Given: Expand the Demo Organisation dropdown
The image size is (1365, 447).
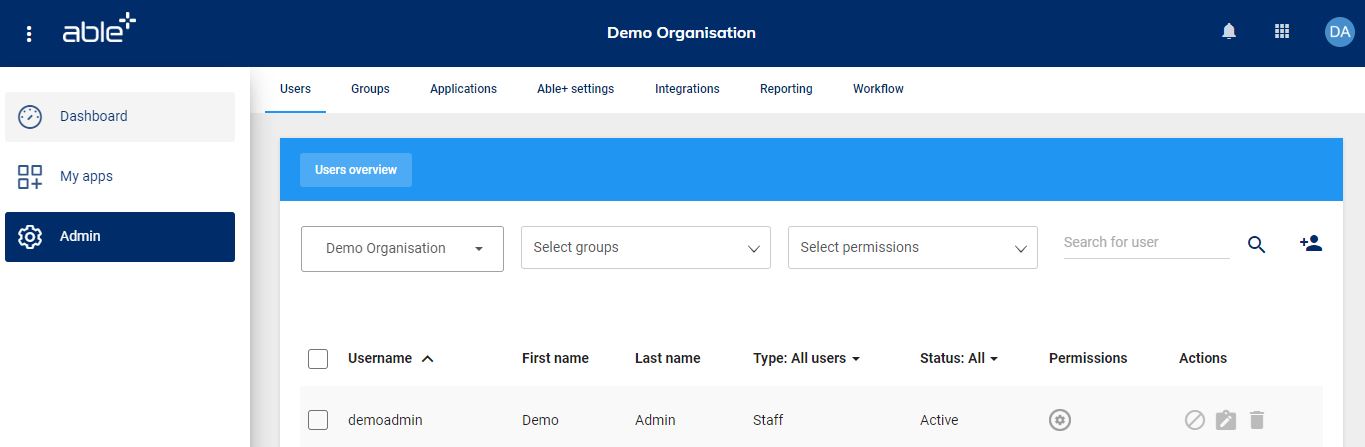Looking at the screenshot, I should tap(402, 248).
